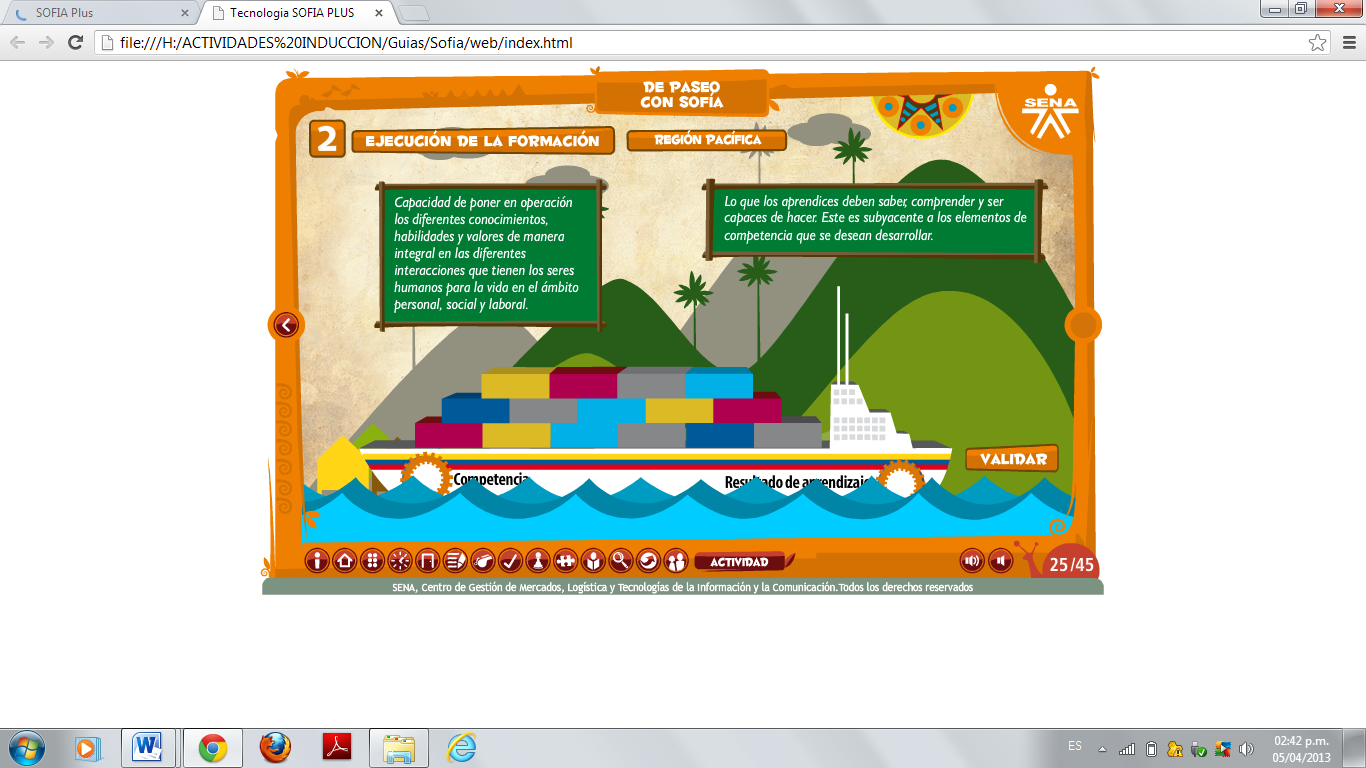Click the network signal tray icon
The image size is (1366, 768).
pos(1127,748)
